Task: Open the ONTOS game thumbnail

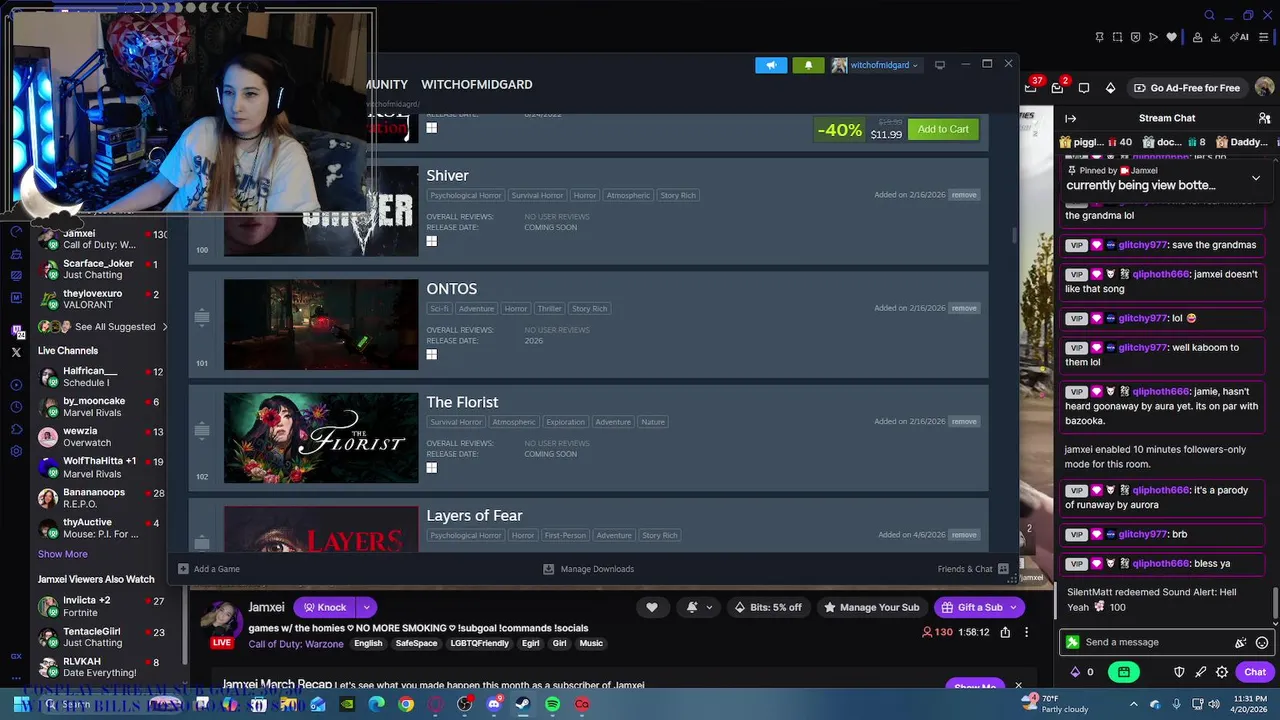Action: (x=321, y=324)
